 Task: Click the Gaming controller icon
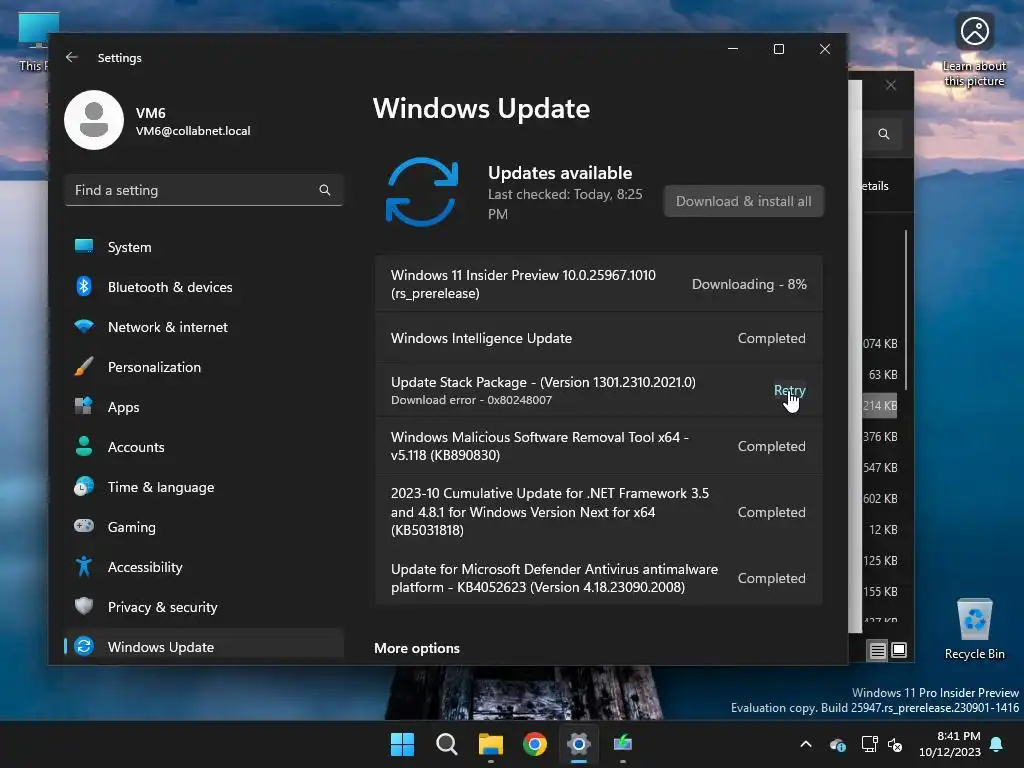[x=84, y=526]
